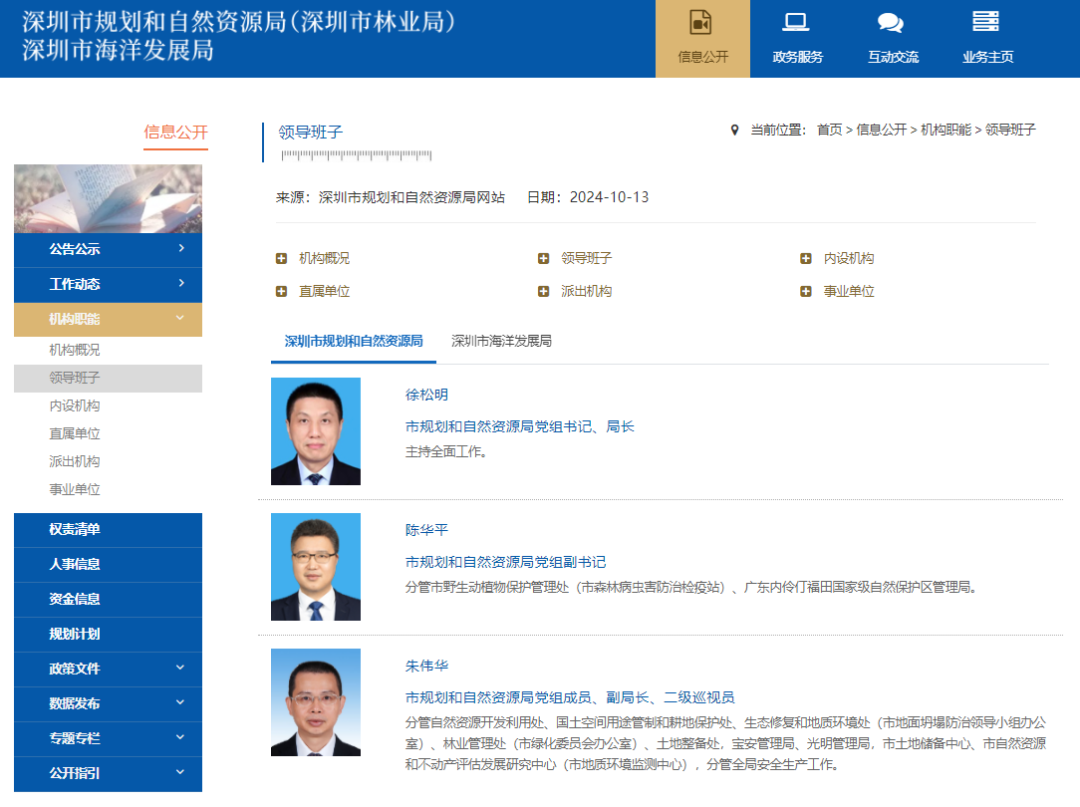Click 陈华平's portrait photo

pyautogui.click(x=316, y=567)
